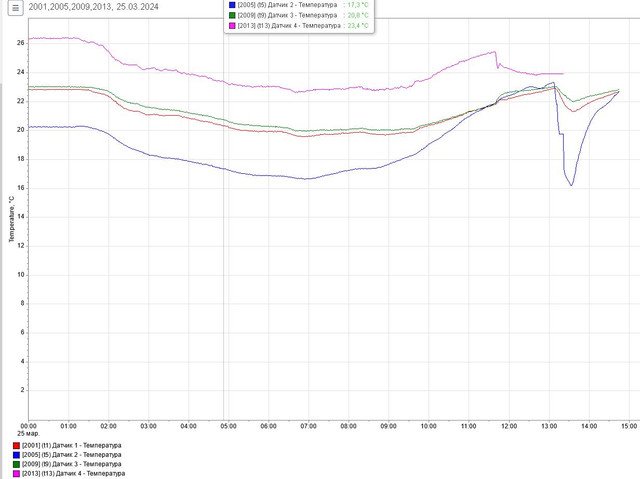The height and width of the screenshot is (479, 640).
Task: Click green swatch in tooltip for Датчик 3
Action: 232,16
